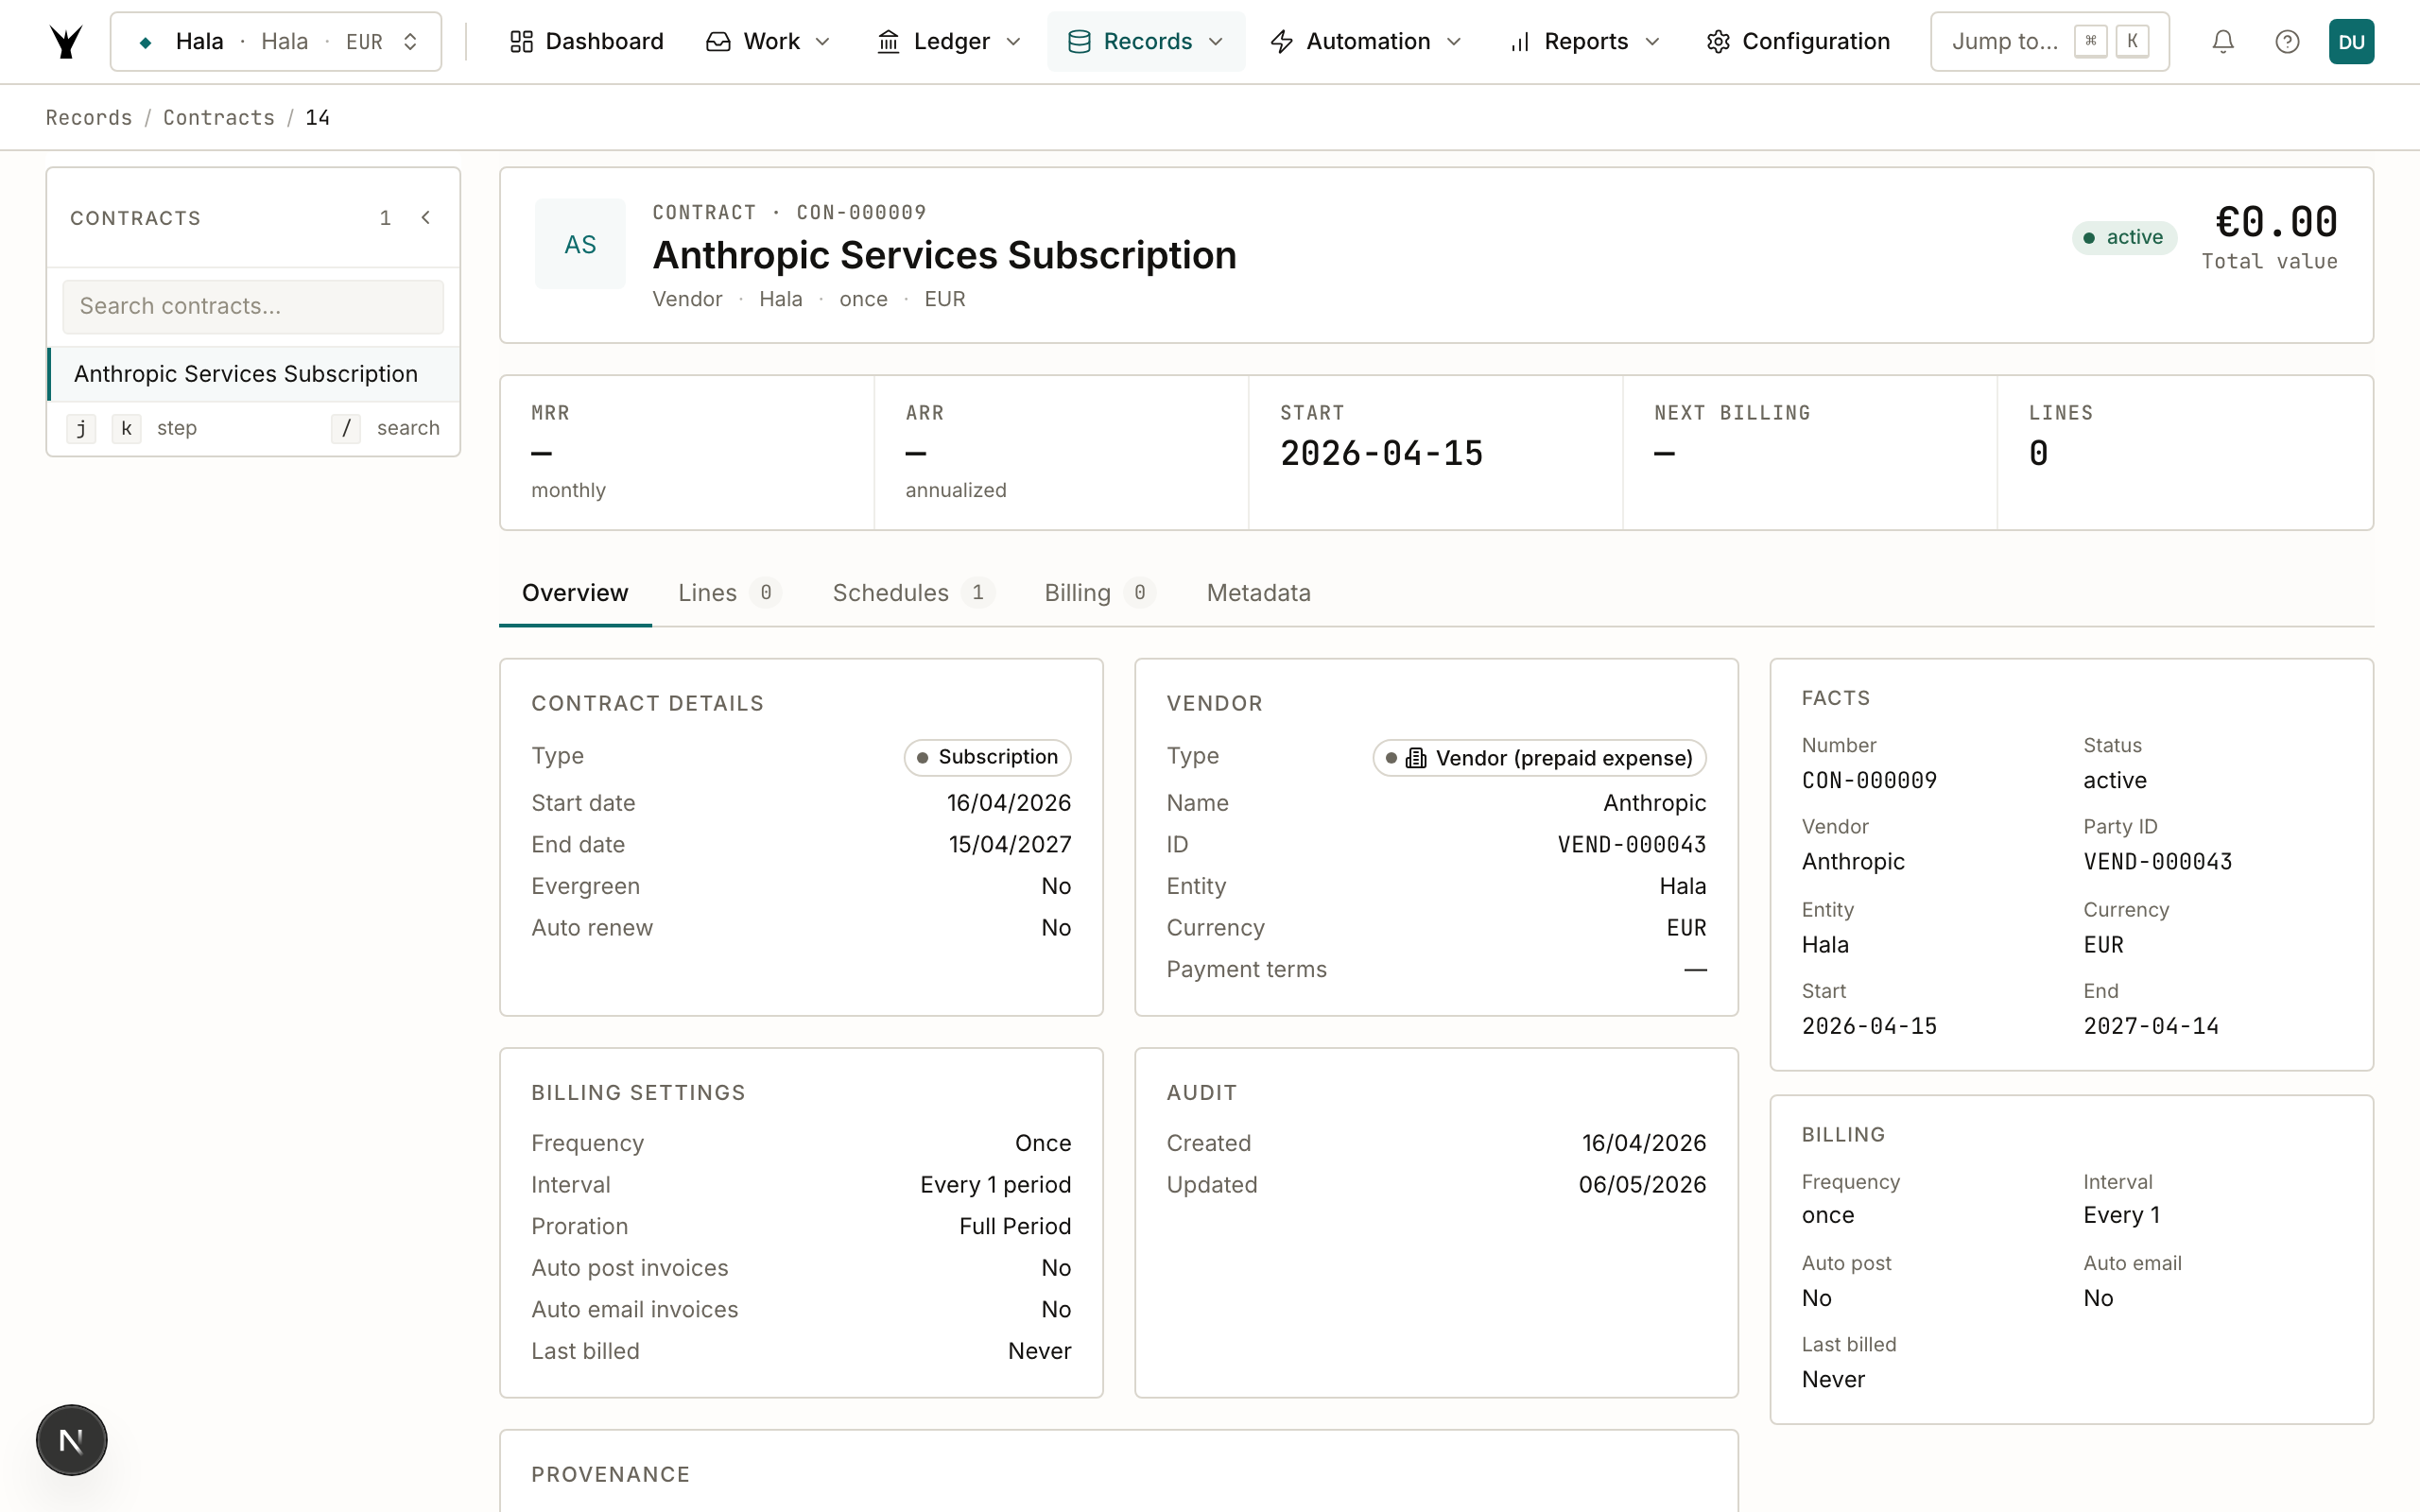Open the notifications bell
Screen dimensions: 2420x1512
(2222, 41)
